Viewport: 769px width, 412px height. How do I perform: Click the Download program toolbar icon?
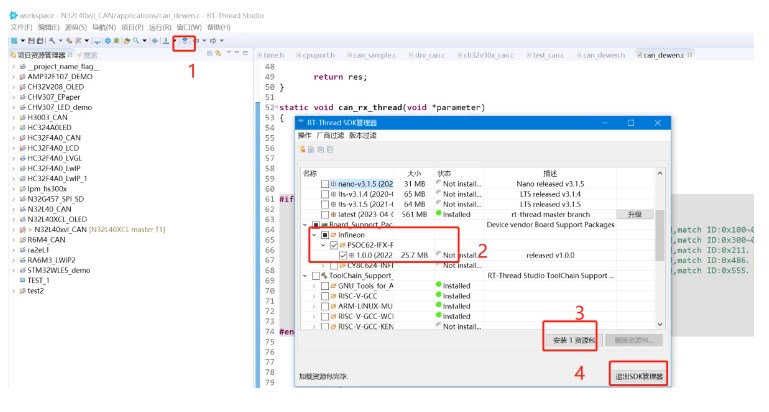coord(166,41)
